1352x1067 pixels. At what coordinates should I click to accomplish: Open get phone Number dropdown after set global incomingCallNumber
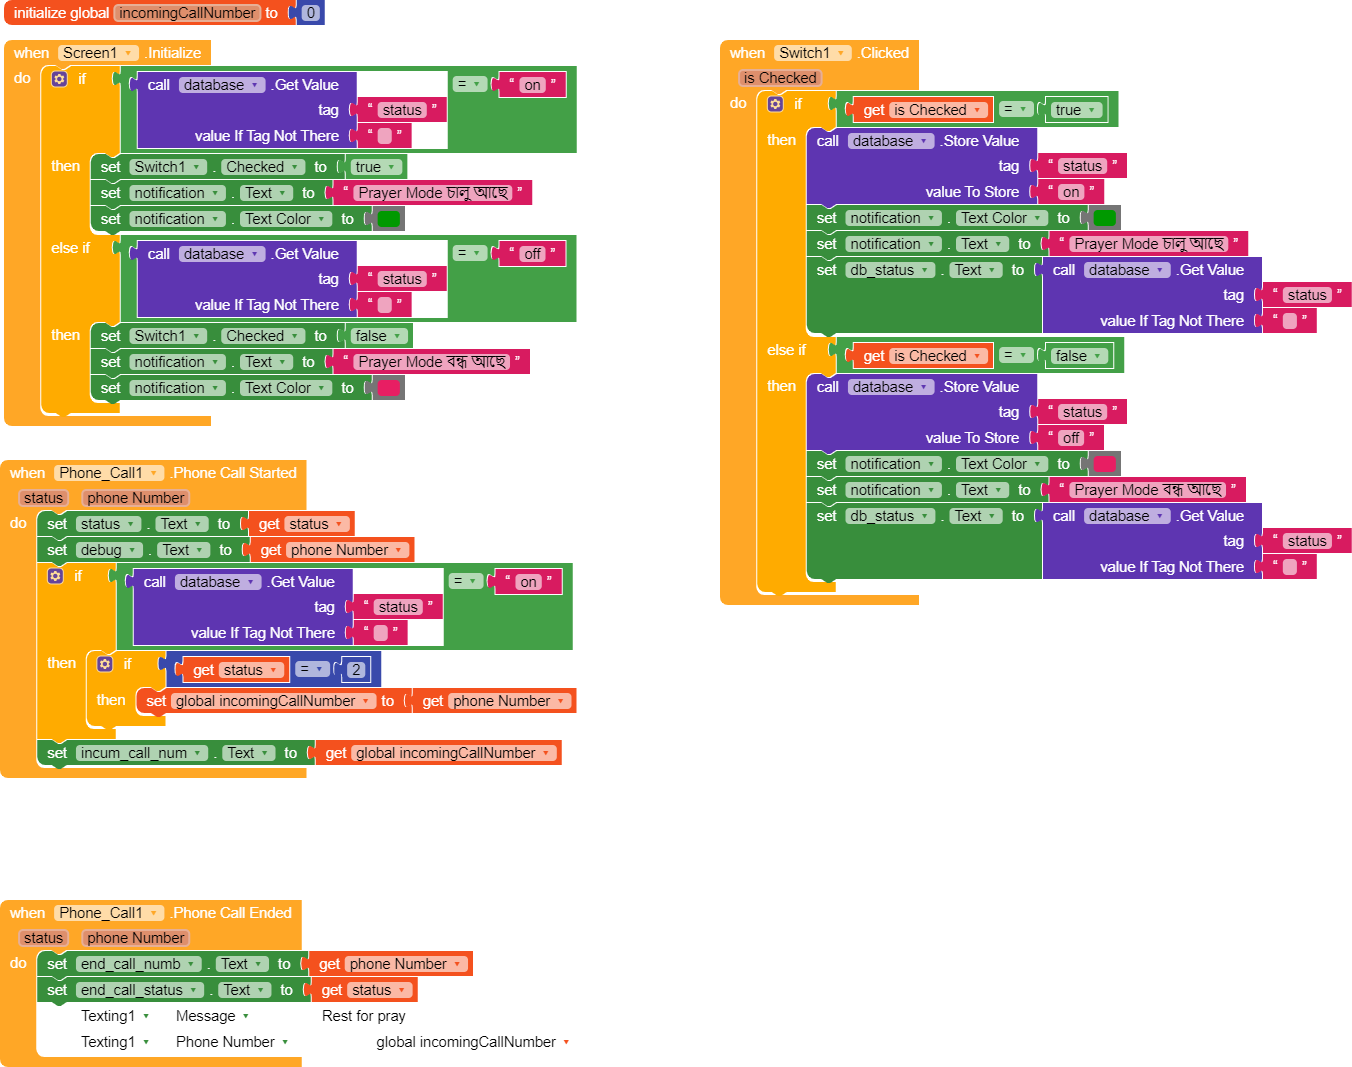pyautogui.click(x=510, y=701)
